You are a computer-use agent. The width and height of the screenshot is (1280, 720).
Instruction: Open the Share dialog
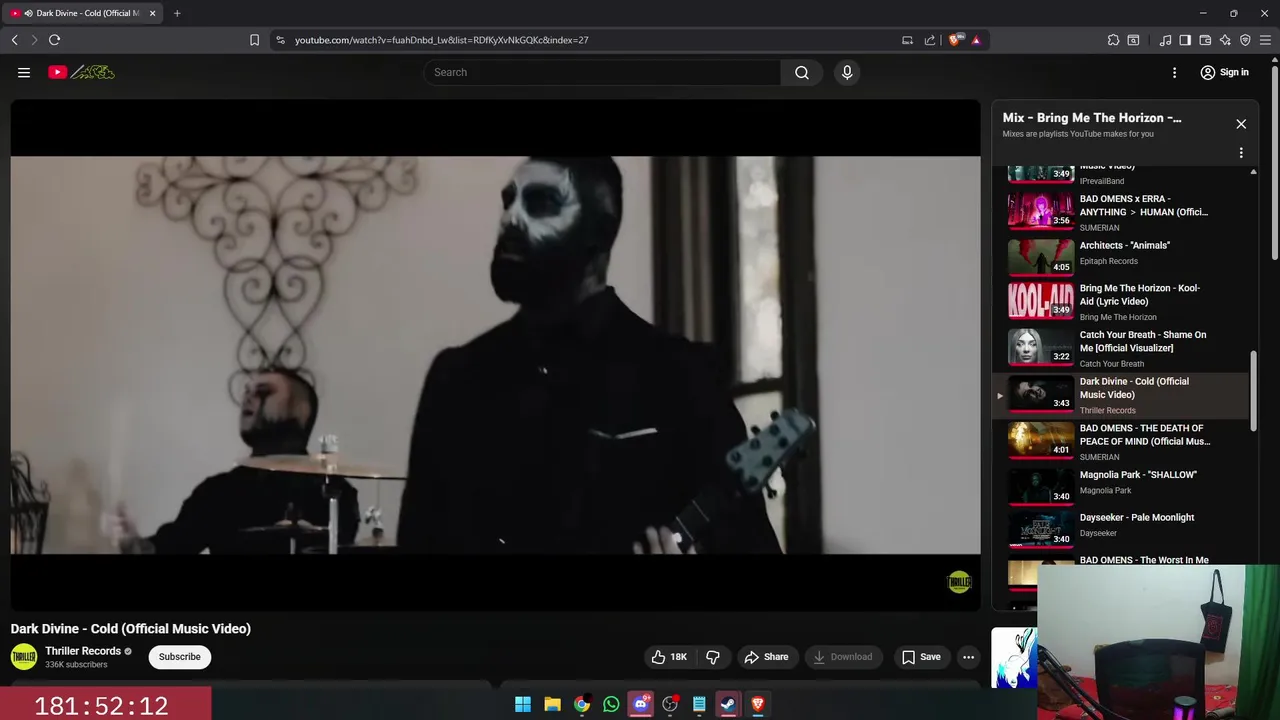(x=766, y=657)
